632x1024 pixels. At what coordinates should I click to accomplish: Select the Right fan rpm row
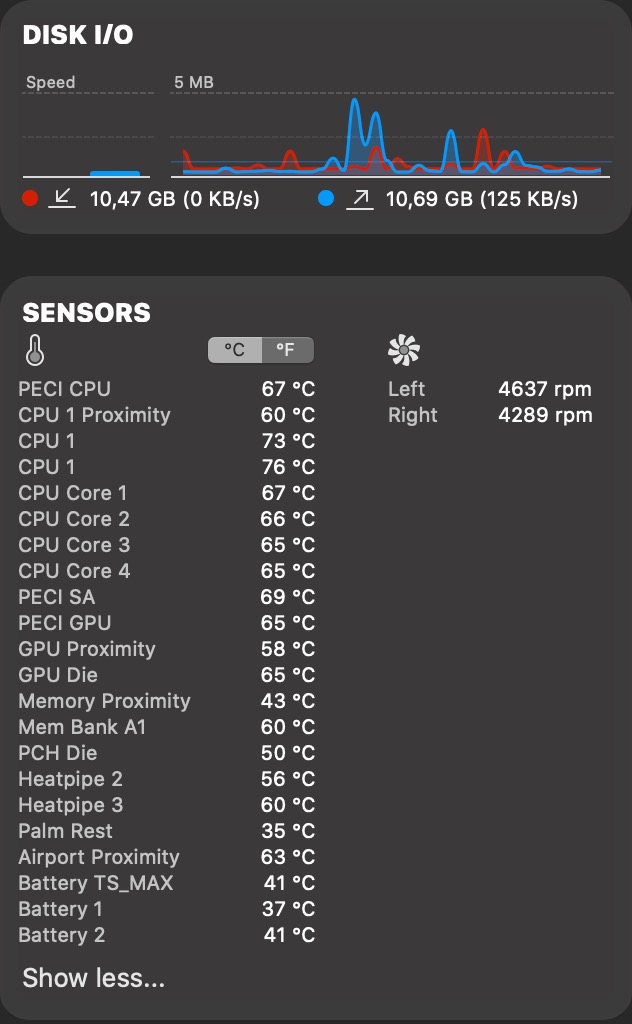point(490,415)
